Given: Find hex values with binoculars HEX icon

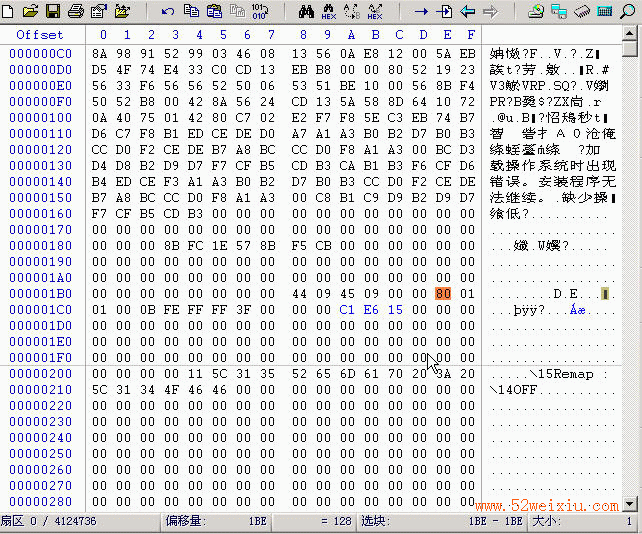Looking at the screenshot, I should 328,11.
